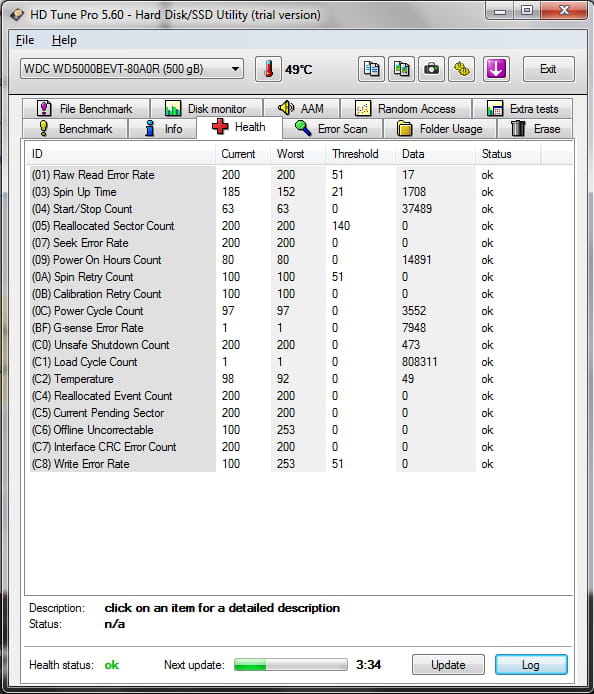The height and width of the screenshot is (694, 594).
Task: Open the Extra tests tab
Action: click(x=522, y=108)
